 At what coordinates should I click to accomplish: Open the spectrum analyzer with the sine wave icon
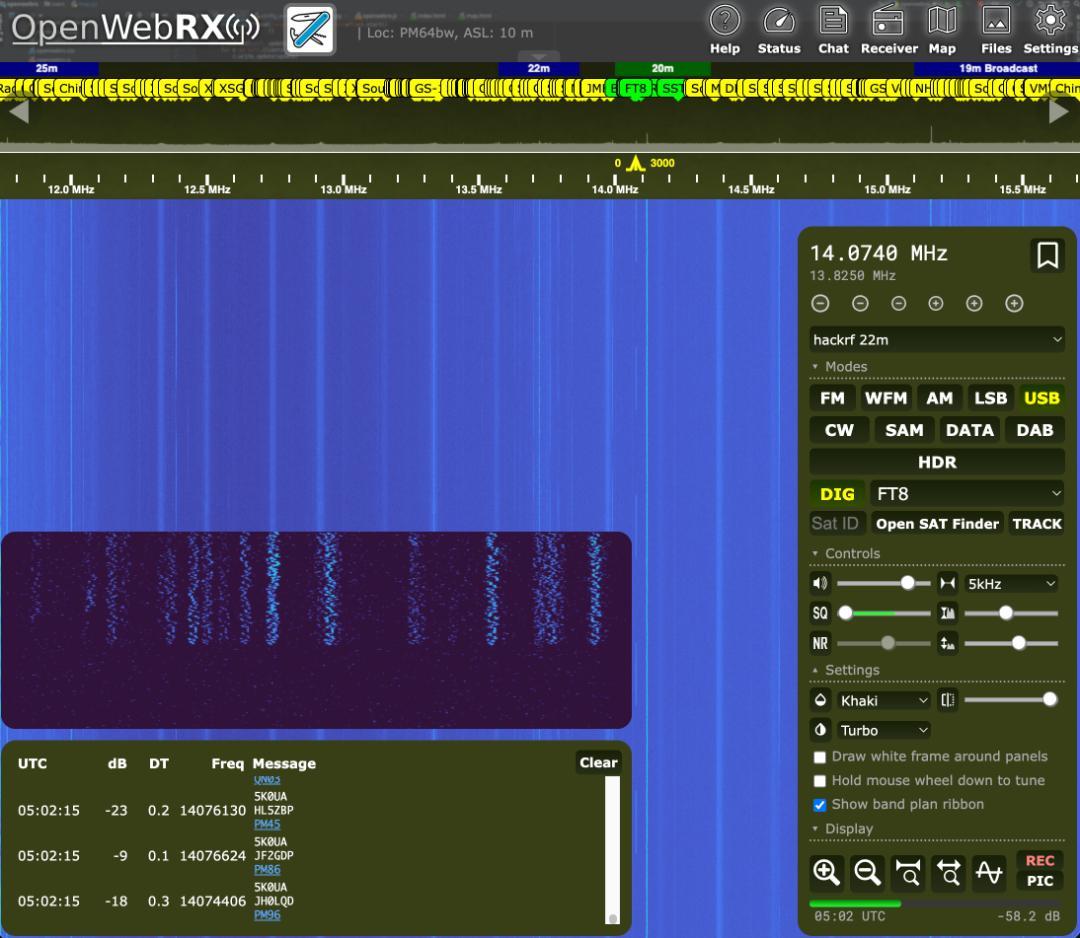(x=989, y=873)
